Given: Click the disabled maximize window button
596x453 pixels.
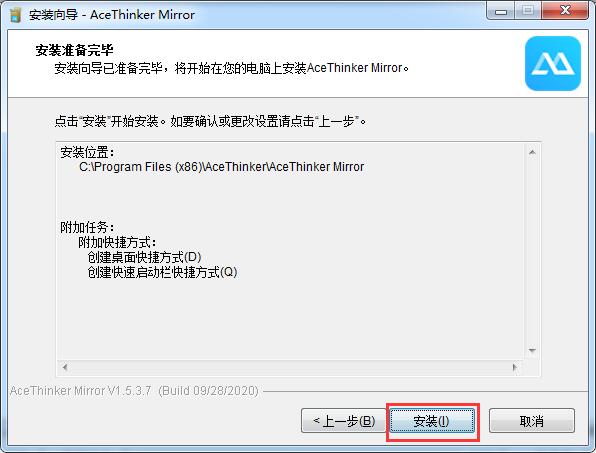Looking at the screenshot, I should click(x=528, y=11).
